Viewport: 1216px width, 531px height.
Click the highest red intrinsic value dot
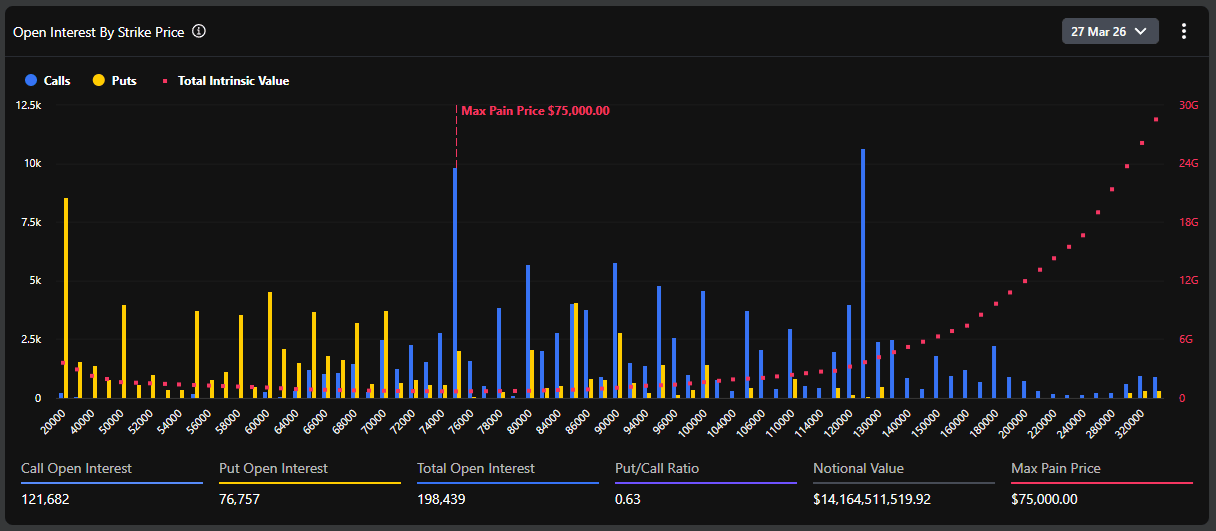[x=1156, y=120]
